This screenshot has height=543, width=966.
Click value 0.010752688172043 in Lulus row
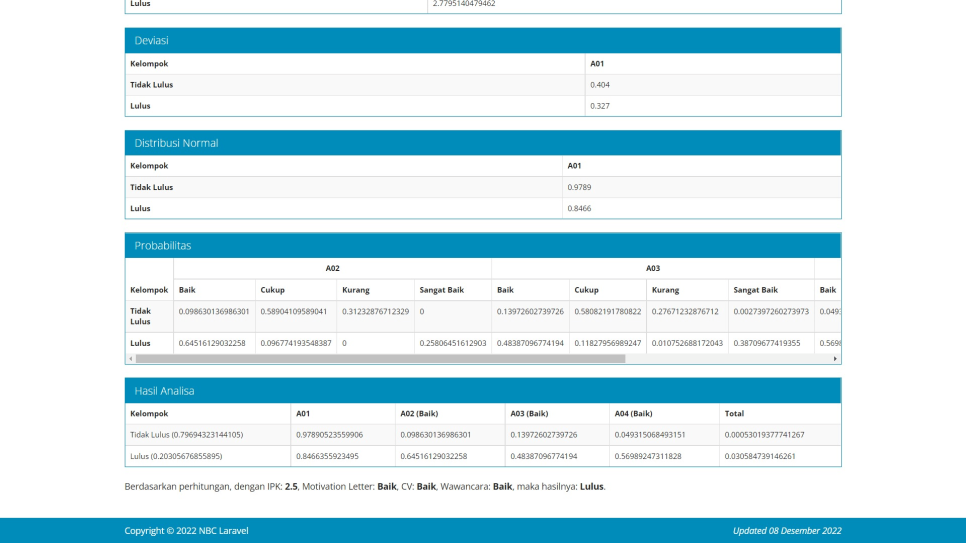[x=687, y=343]
